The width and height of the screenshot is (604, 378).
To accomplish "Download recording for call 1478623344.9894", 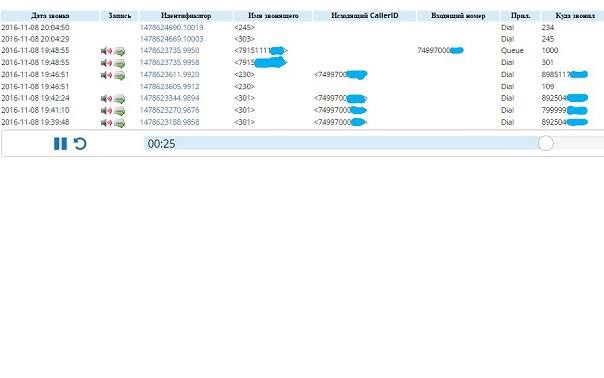I will pos(119,99).
